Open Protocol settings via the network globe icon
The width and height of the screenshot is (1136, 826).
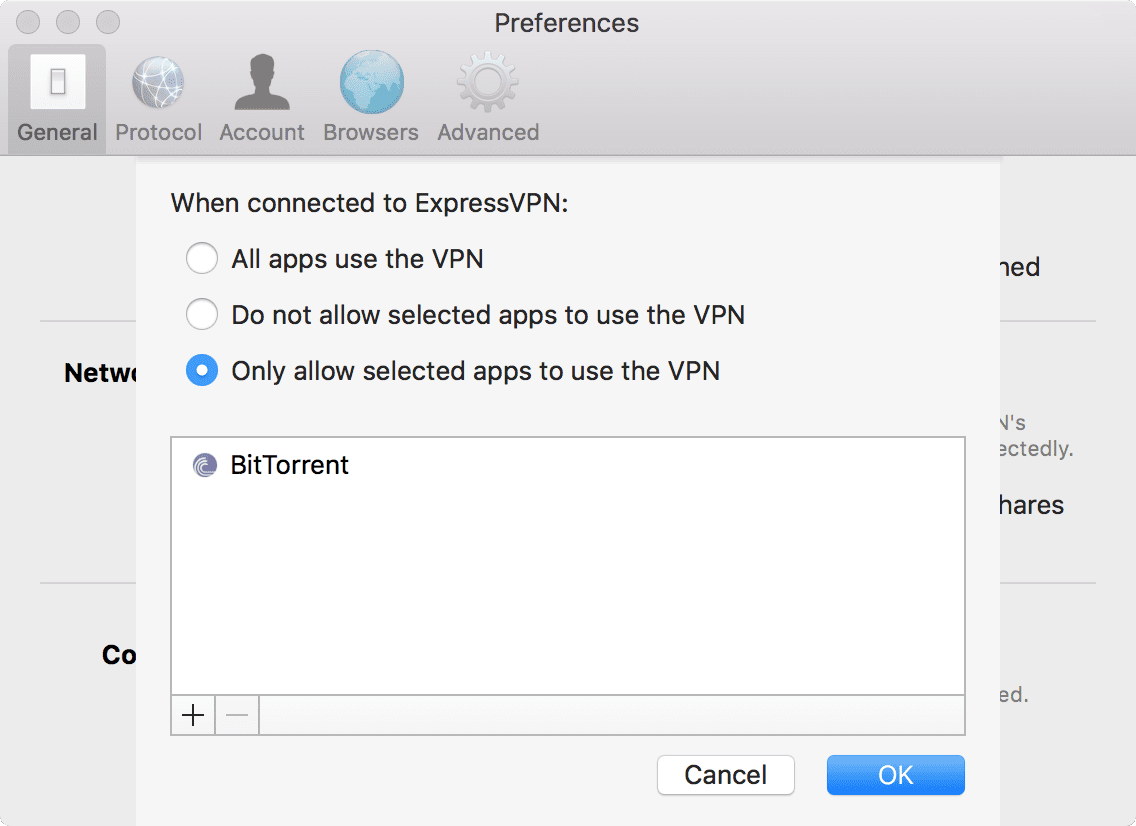(157, 82)
